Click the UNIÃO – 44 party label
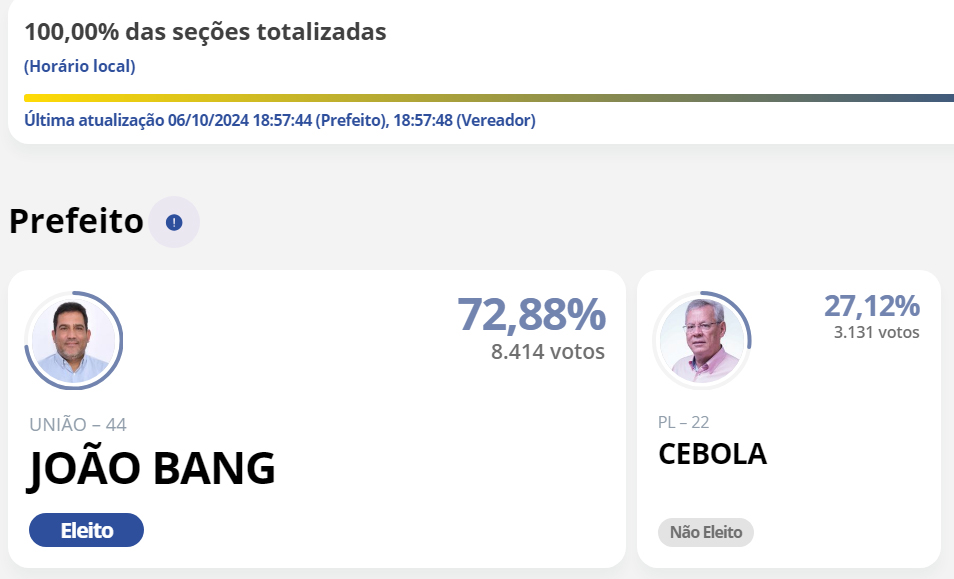 click(x=78, y=425)
